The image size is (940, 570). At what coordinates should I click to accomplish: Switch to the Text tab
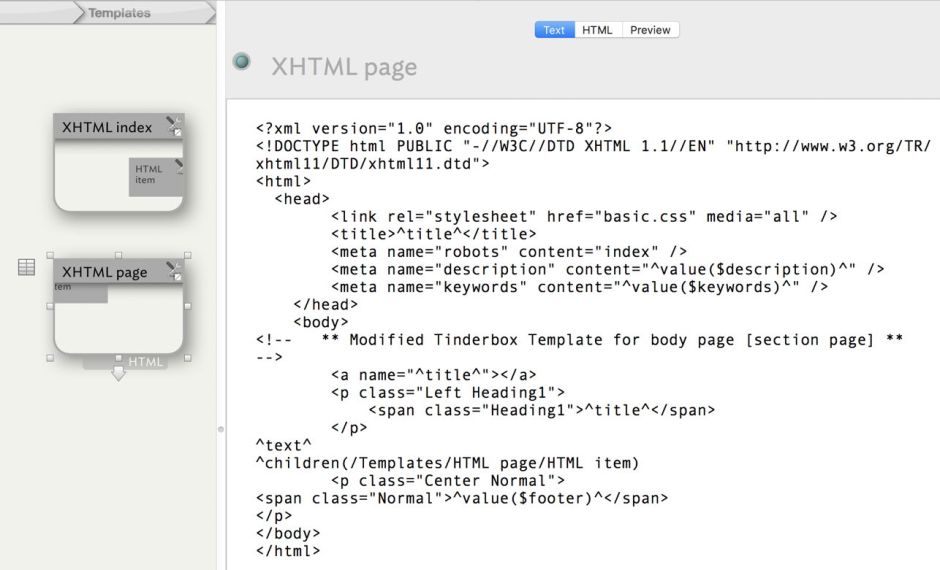tap(554, 30)
